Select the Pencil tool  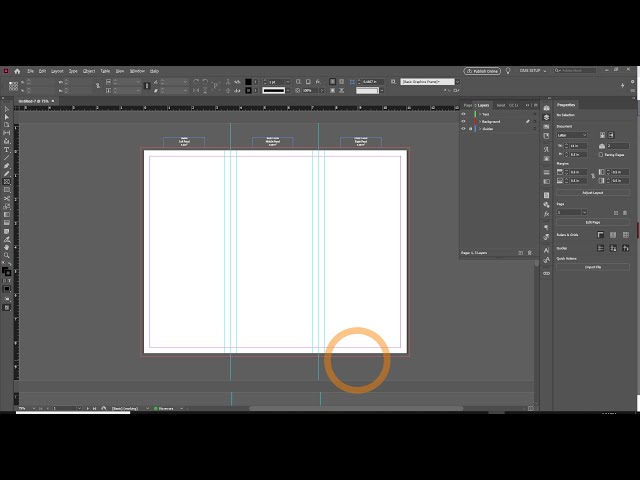(x=7, y=174)
